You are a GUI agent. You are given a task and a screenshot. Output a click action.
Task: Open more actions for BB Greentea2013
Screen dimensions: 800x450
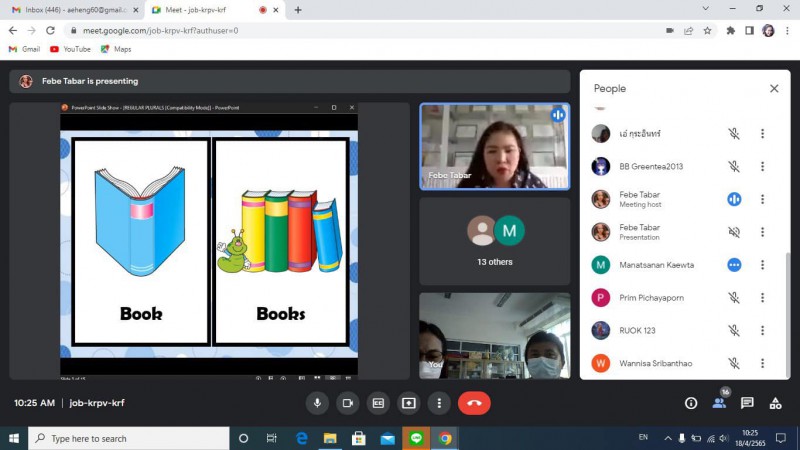(762, 167)
